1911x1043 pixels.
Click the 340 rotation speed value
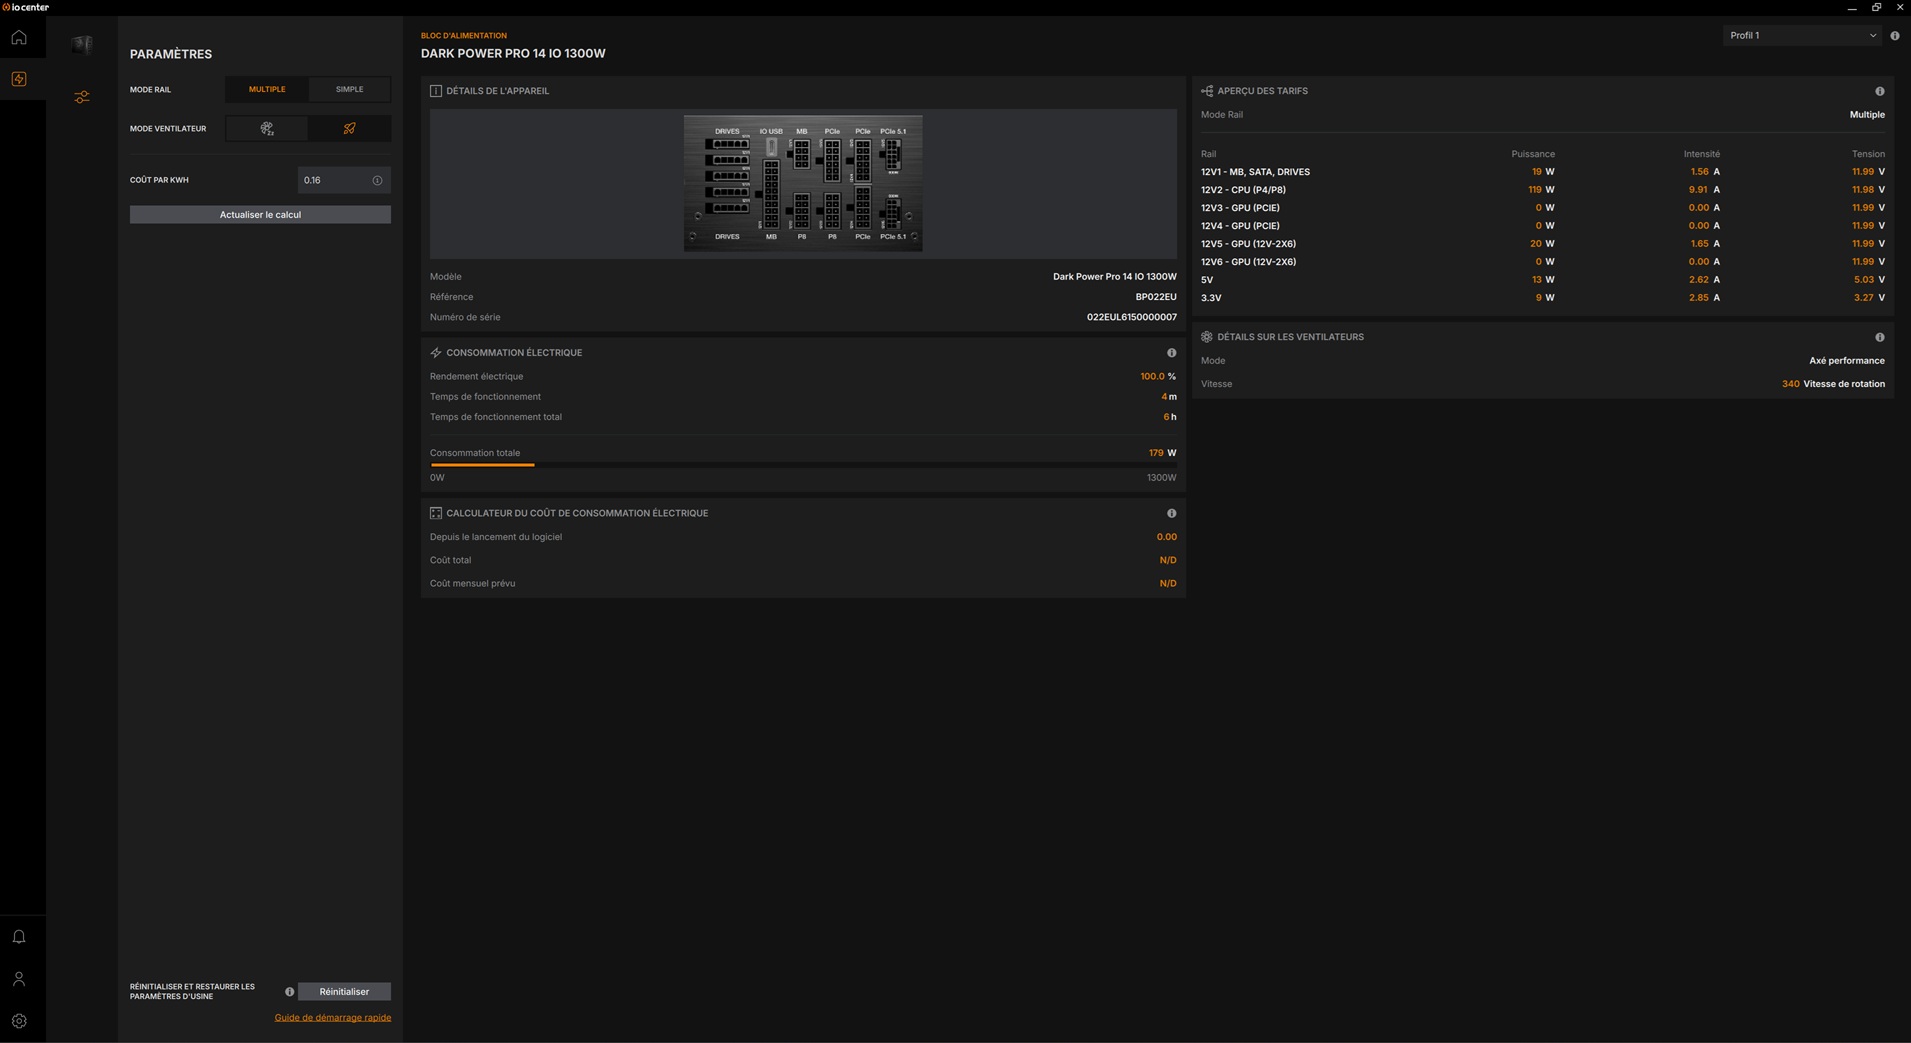pyautogui.click(x=1790, y=384)
